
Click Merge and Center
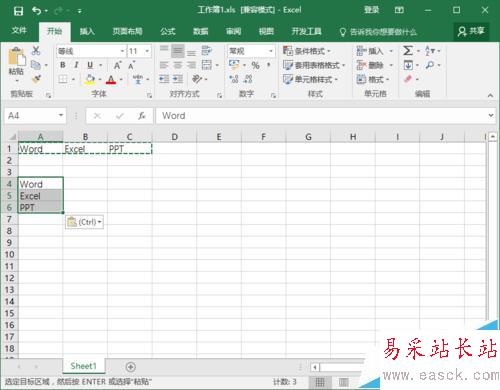207,65
